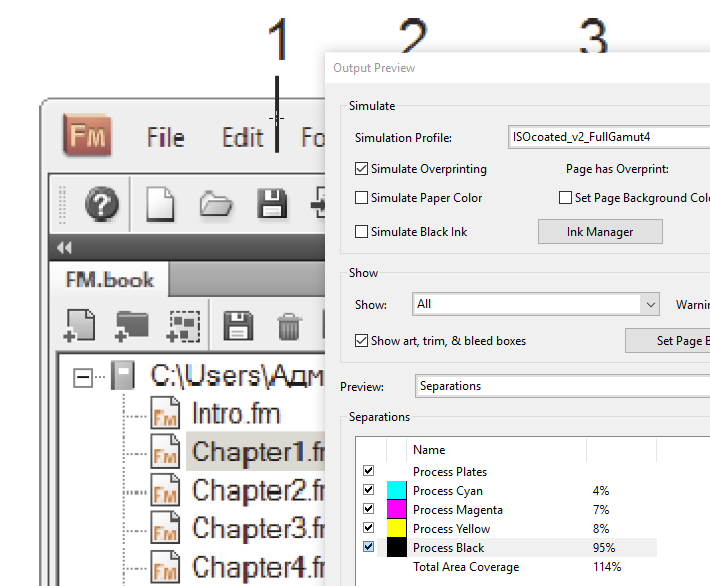
Task: Enable Simulate Paper Color checkbox
Action: [361, 198]
